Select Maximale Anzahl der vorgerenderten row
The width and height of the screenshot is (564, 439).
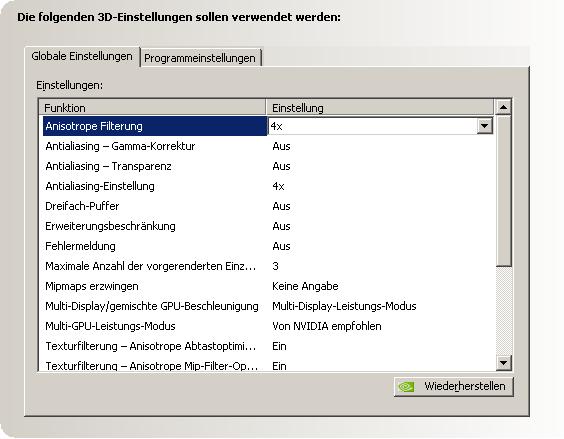[268, 266]
